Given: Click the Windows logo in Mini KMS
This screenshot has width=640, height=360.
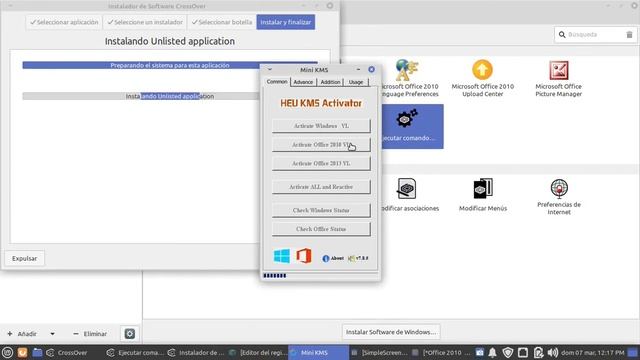Looking at the screenshot, I should 282,256.
